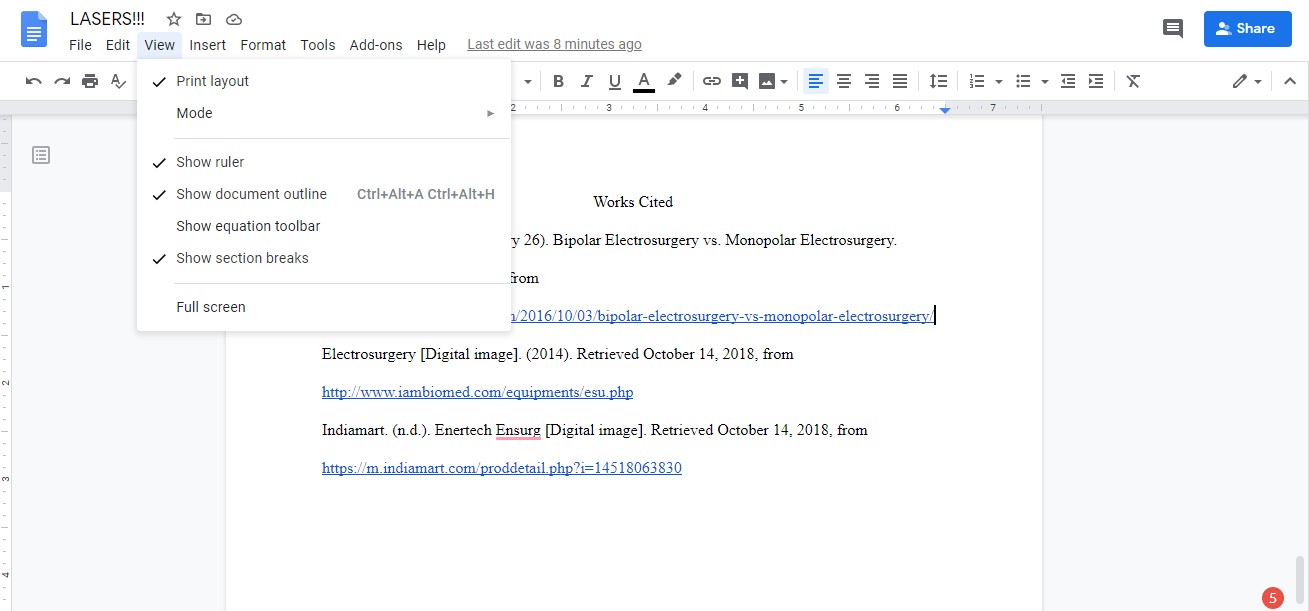This screenshot has width=1309, height=611.
Task: Disable Show section breaks
Action: coord(242,258)
